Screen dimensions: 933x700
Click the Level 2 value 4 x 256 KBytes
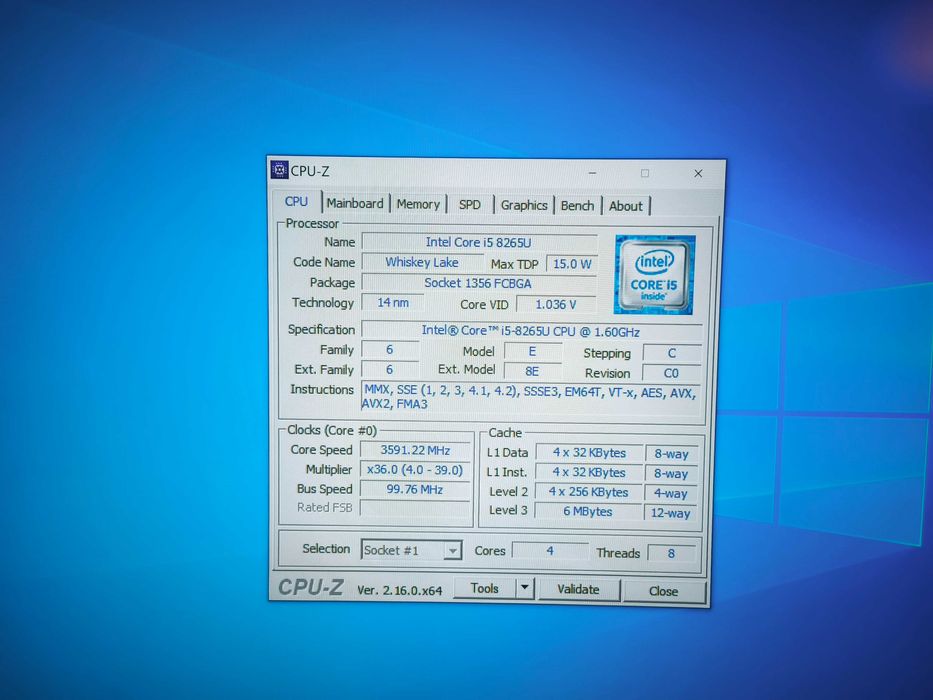588,492
